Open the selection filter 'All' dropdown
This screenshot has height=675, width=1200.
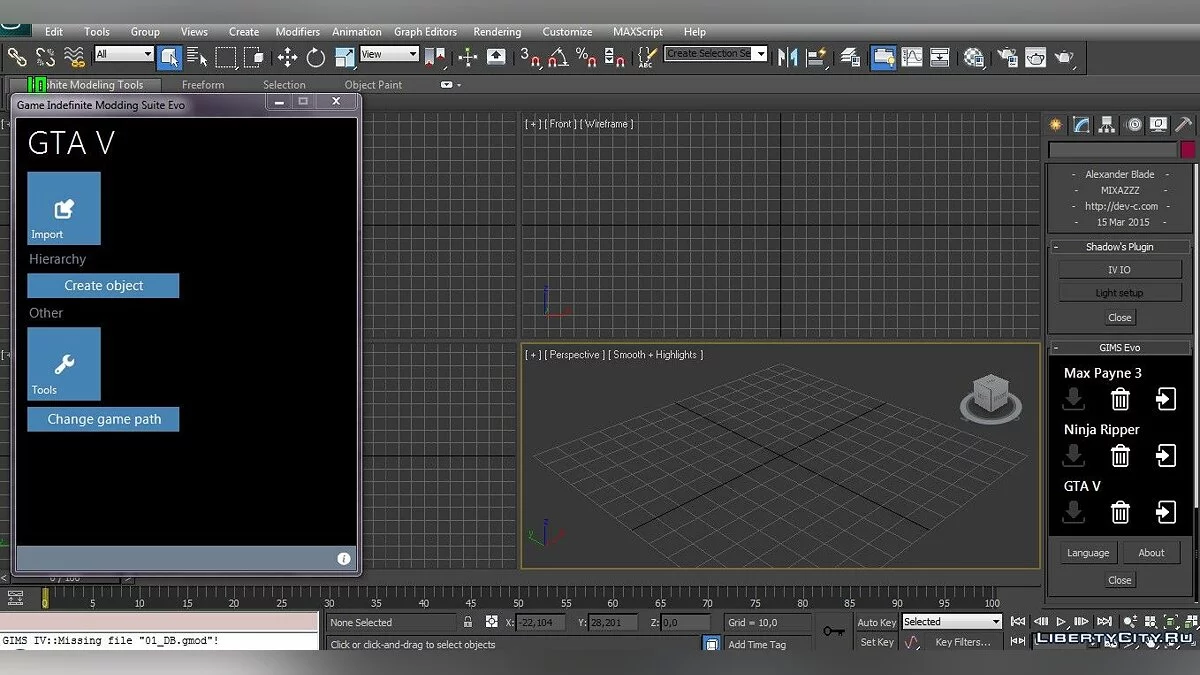tap(124, 54)
